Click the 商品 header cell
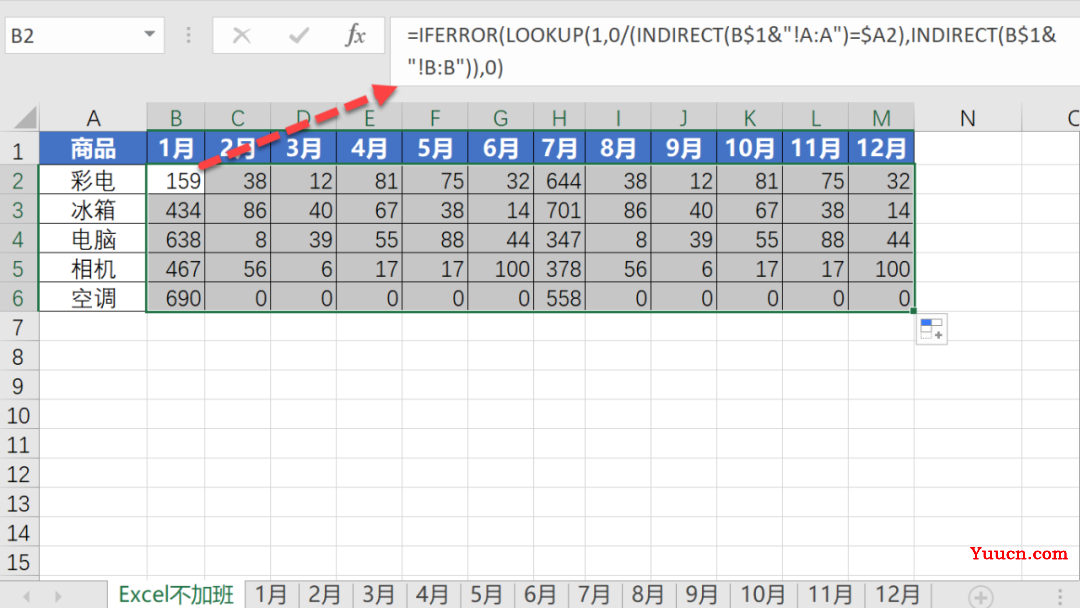 tap(93, 148)
